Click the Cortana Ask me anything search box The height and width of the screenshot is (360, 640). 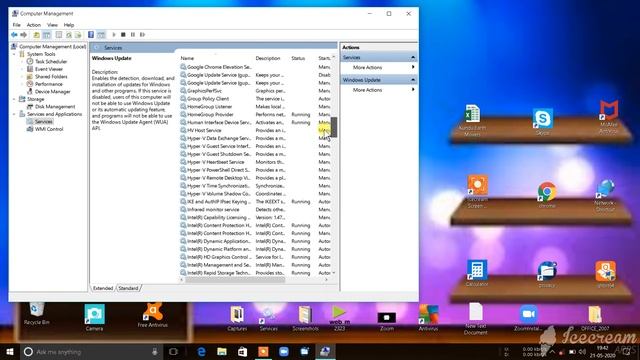coord(92,351)
